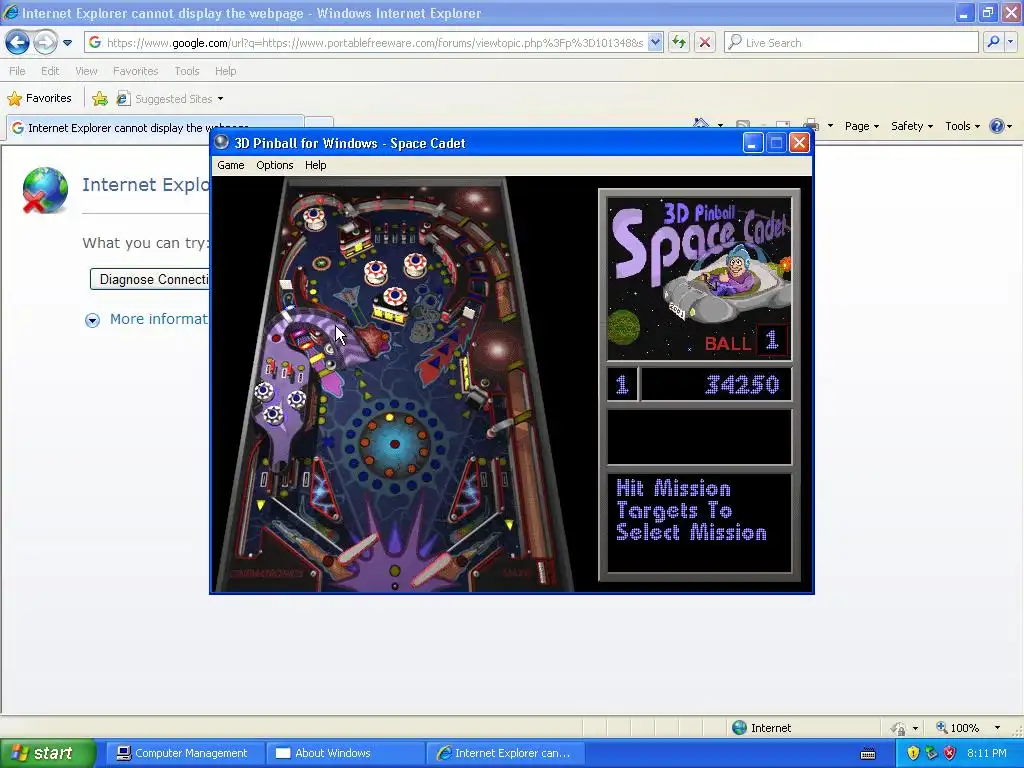
Task: Click the Space Cadet logo image
Action: (699, 278)
